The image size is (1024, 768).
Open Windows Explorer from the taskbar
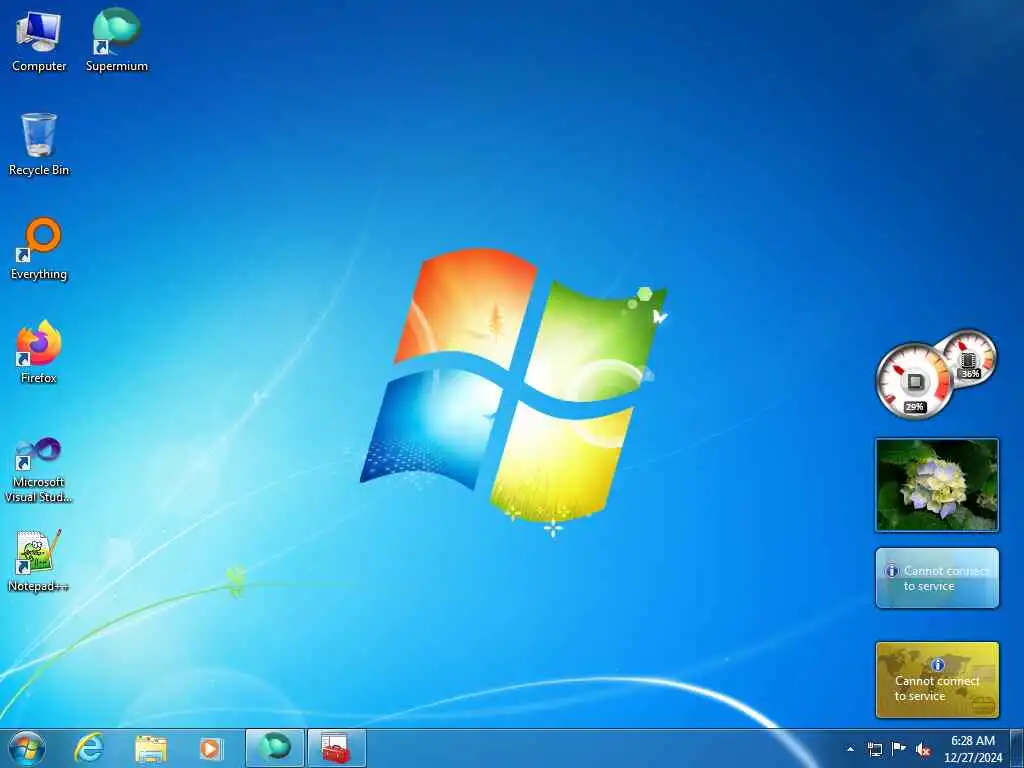pyautogui.click(x=151, y=749)
